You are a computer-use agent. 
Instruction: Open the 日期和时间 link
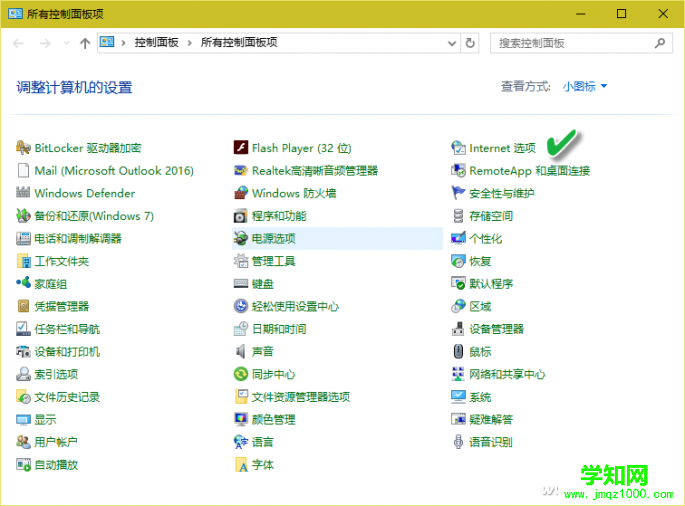tap(279, 329)
